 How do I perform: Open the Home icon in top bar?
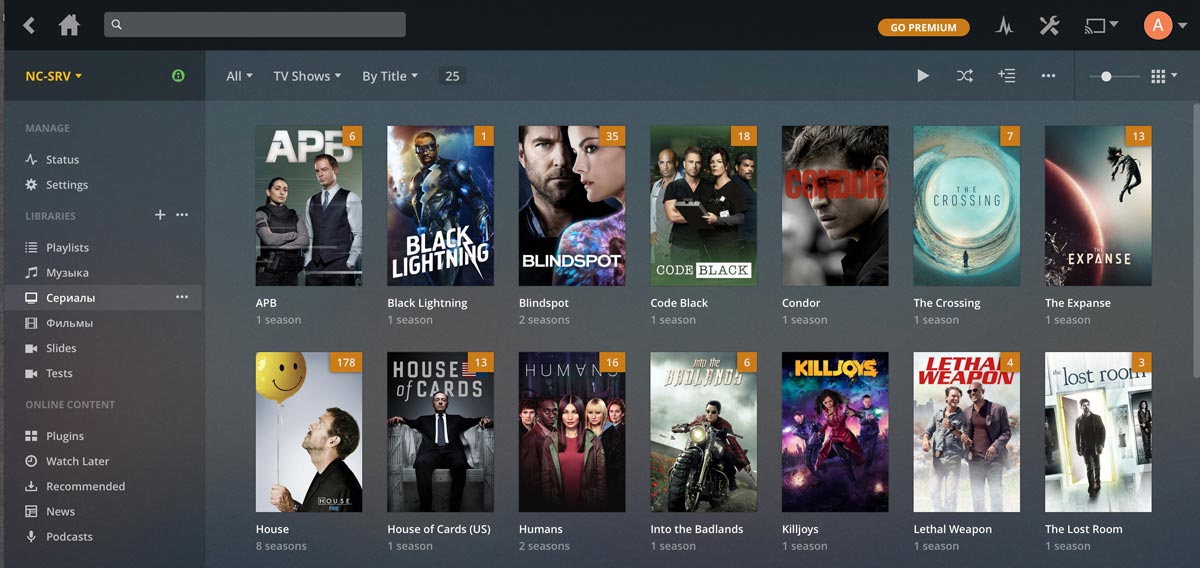coord(69,25)
